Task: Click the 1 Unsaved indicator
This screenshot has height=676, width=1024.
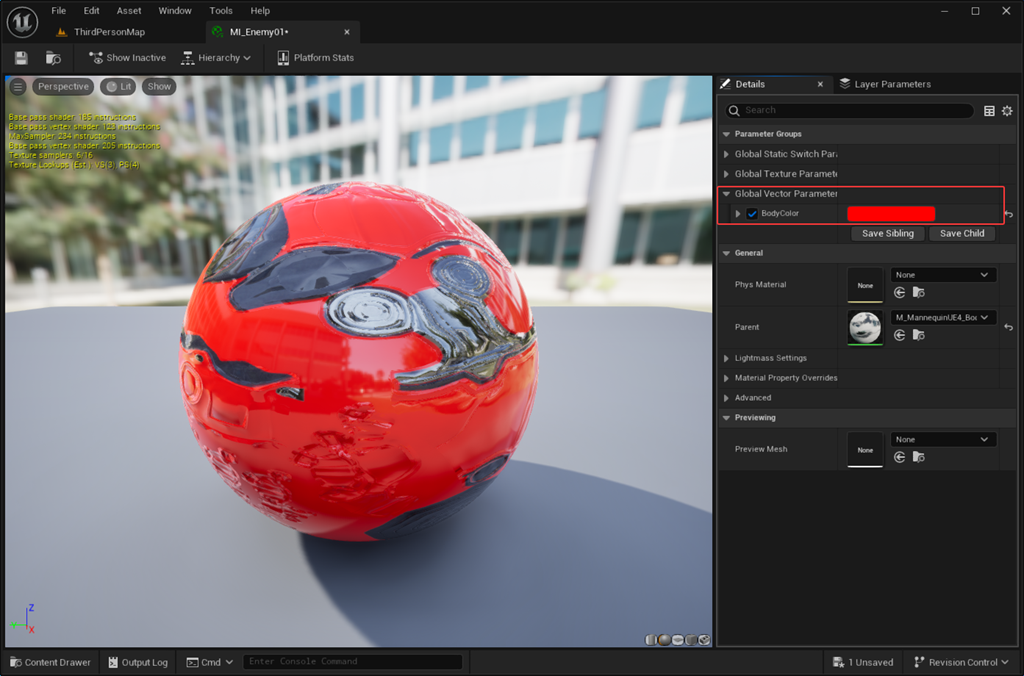Action: pos(863,662)
